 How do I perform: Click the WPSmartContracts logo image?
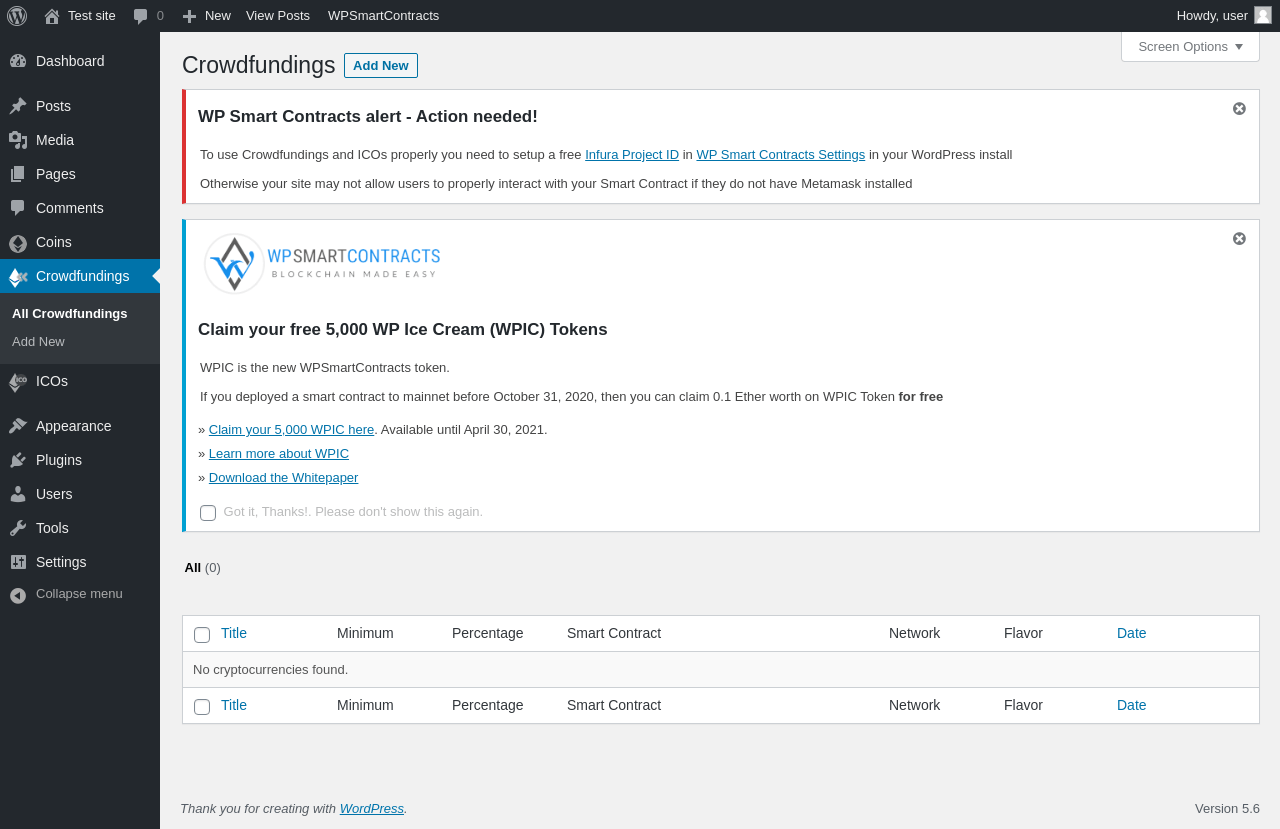click(322, 264)
